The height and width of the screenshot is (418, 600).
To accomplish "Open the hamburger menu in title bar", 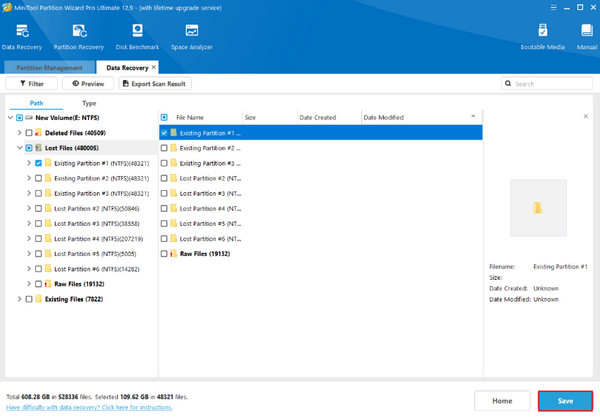I will tap(554, 8).
